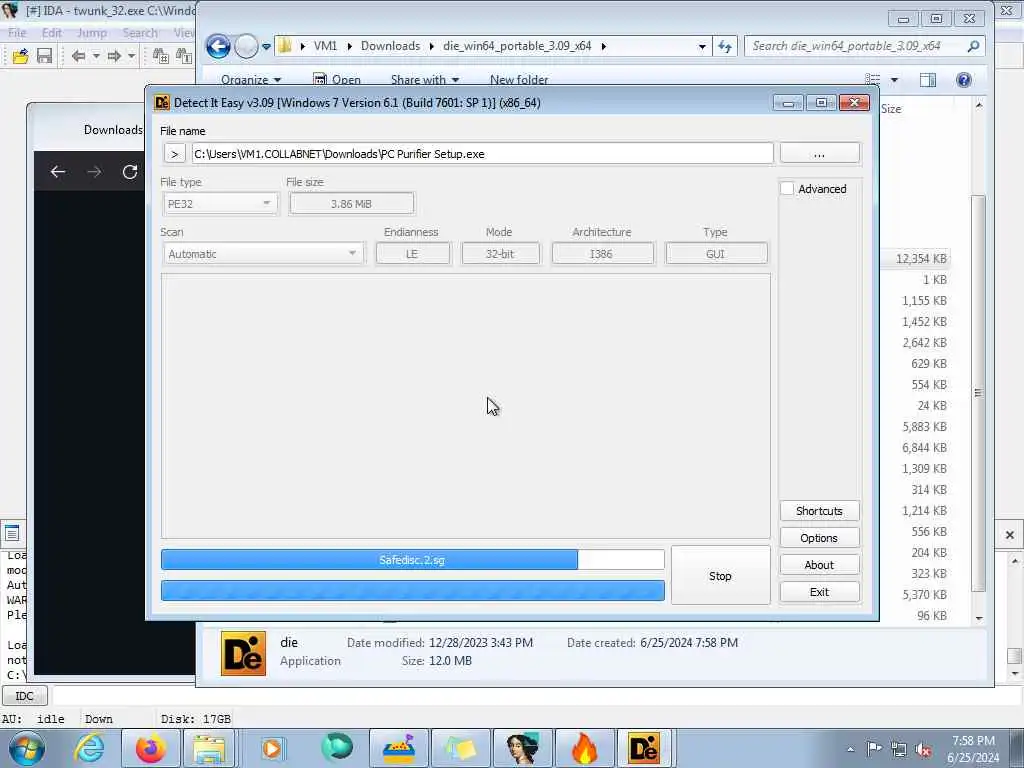The height and width of the screenshot is (768, 1024).
Task: Click the 32-bit mode field
Action: point(500,254)
